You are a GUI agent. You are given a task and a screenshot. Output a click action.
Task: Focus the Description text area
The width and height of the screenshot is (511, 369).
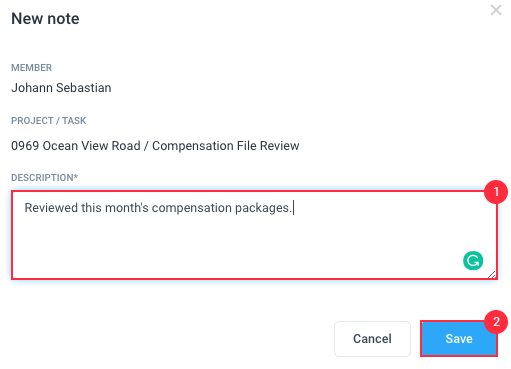(x=254, y=235)
